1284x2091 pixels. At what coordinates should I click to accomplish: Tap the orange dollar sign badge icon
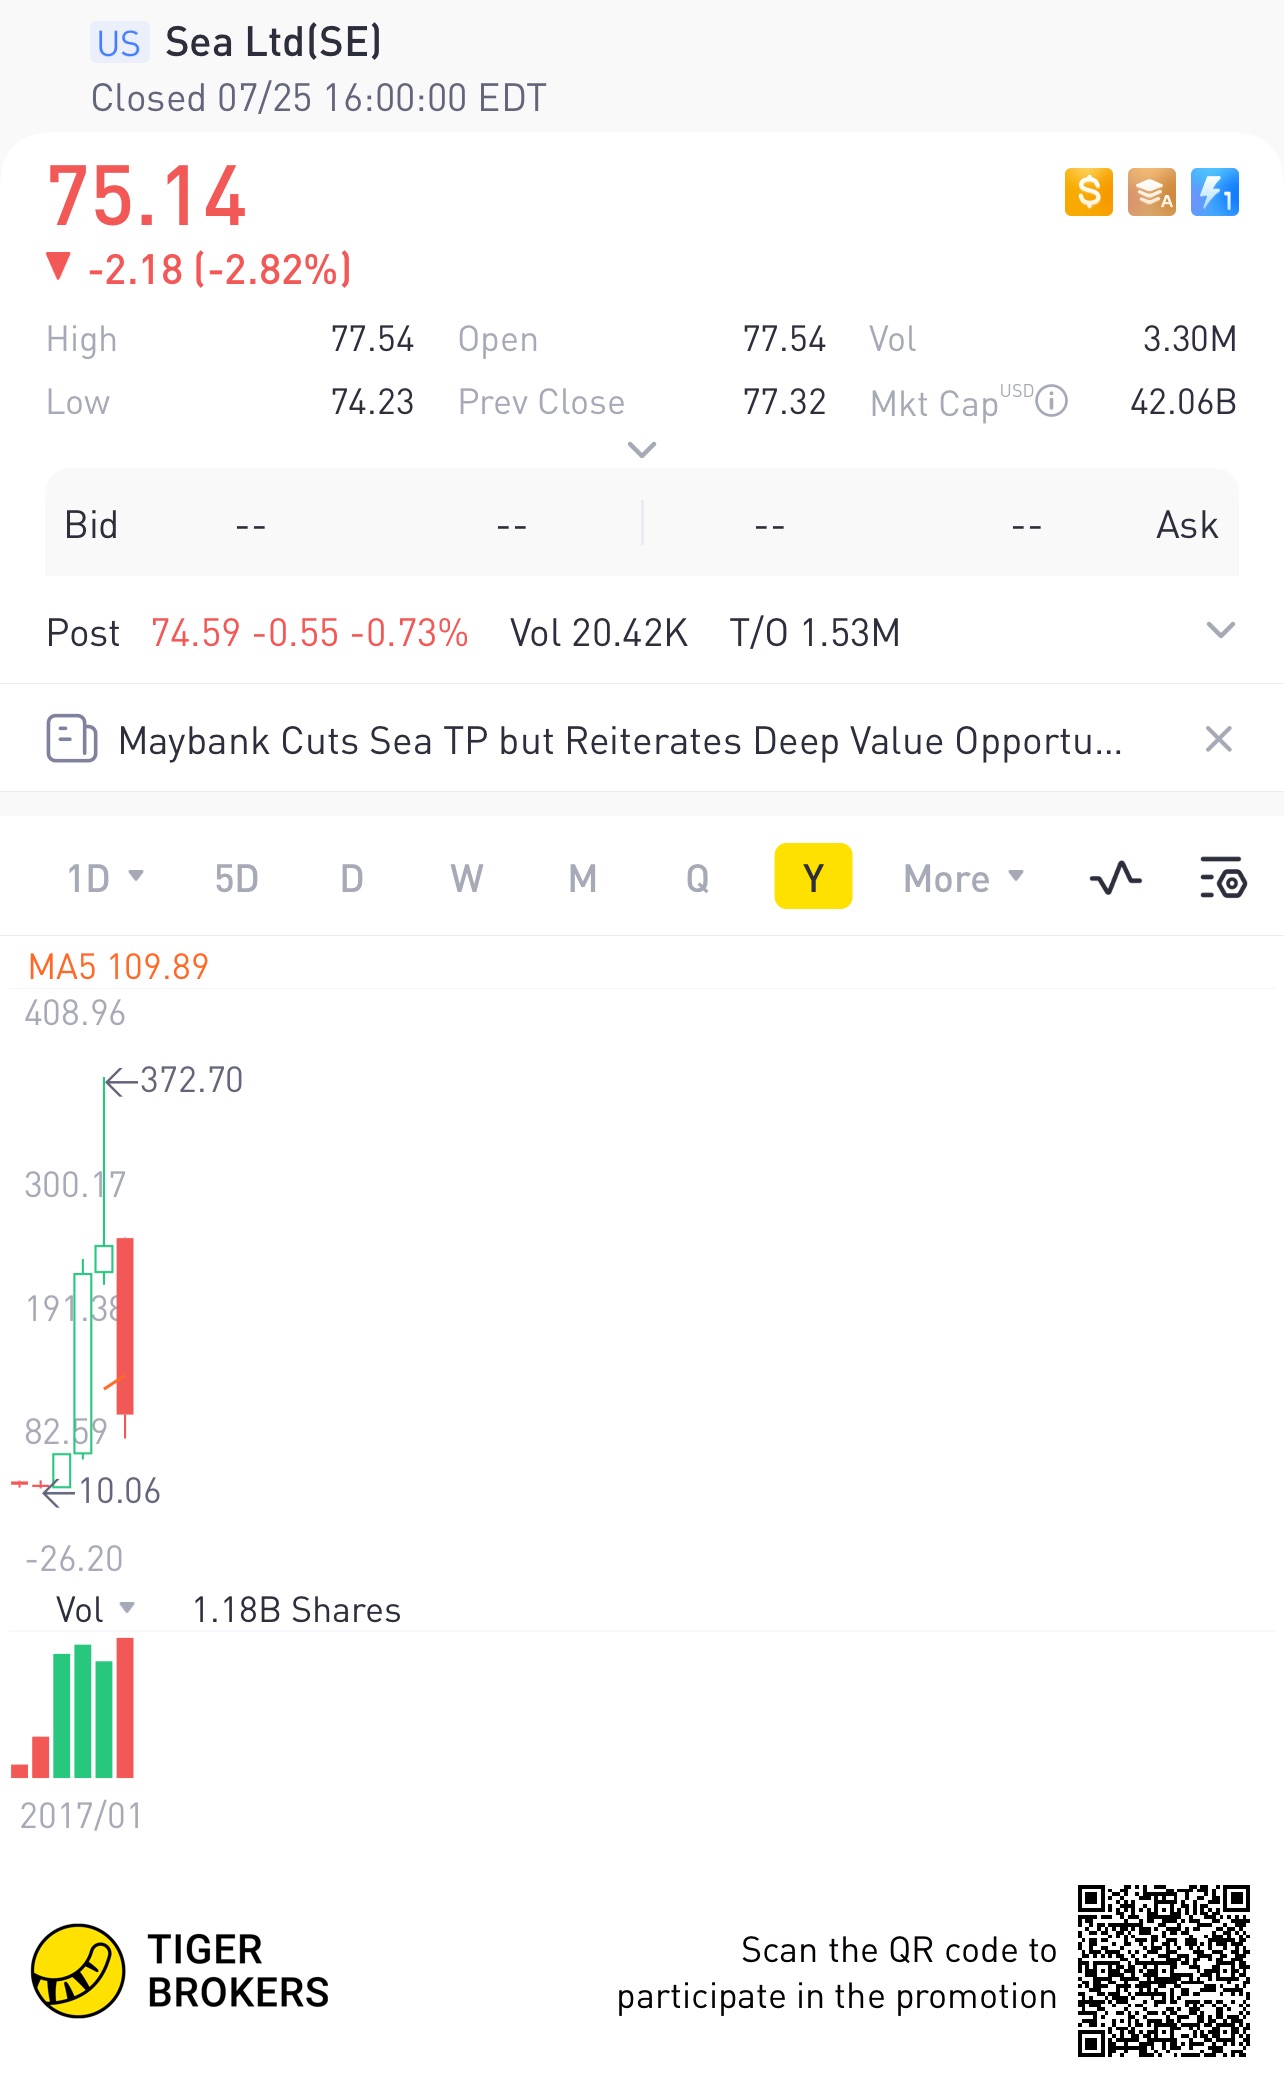point(1088,192)
